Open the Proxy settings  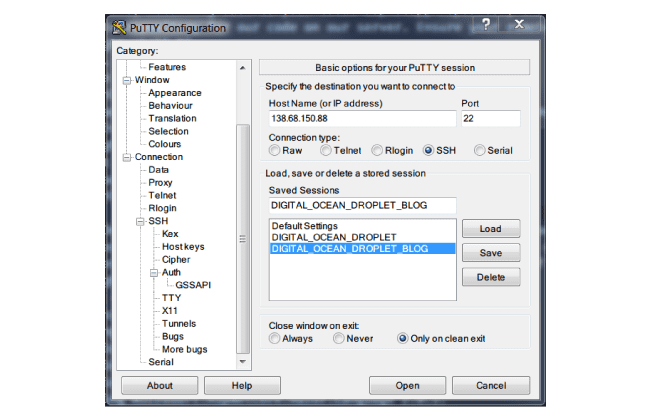(160, 183)
